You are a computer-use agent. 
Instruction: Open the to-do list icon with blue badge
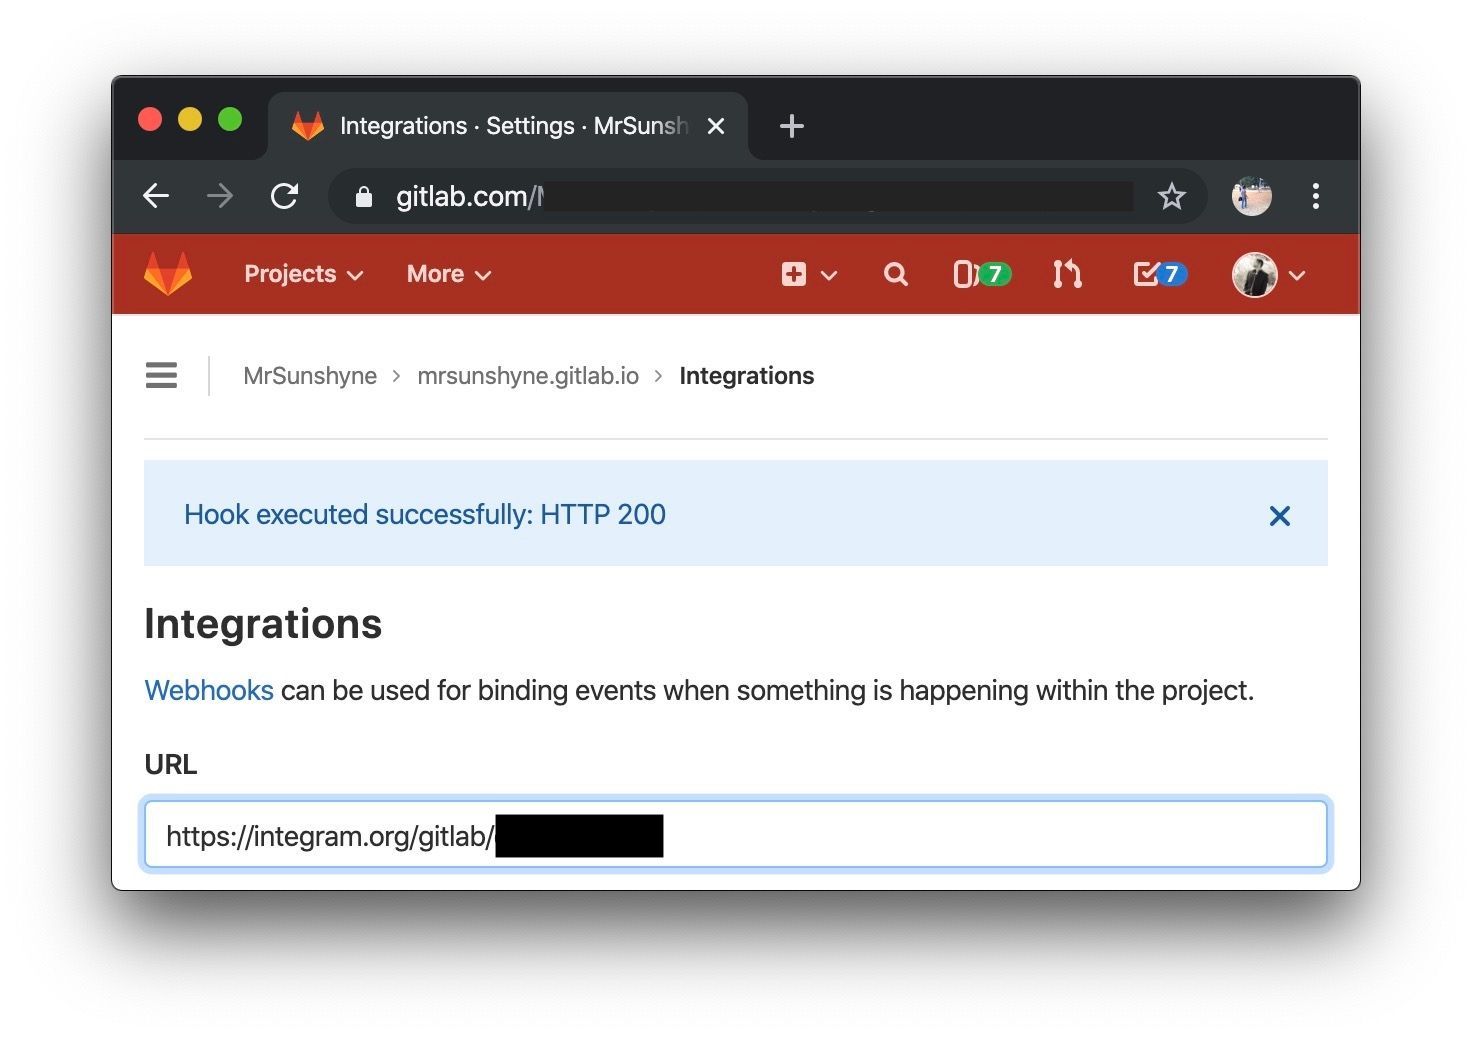(x=1159, y=274)
